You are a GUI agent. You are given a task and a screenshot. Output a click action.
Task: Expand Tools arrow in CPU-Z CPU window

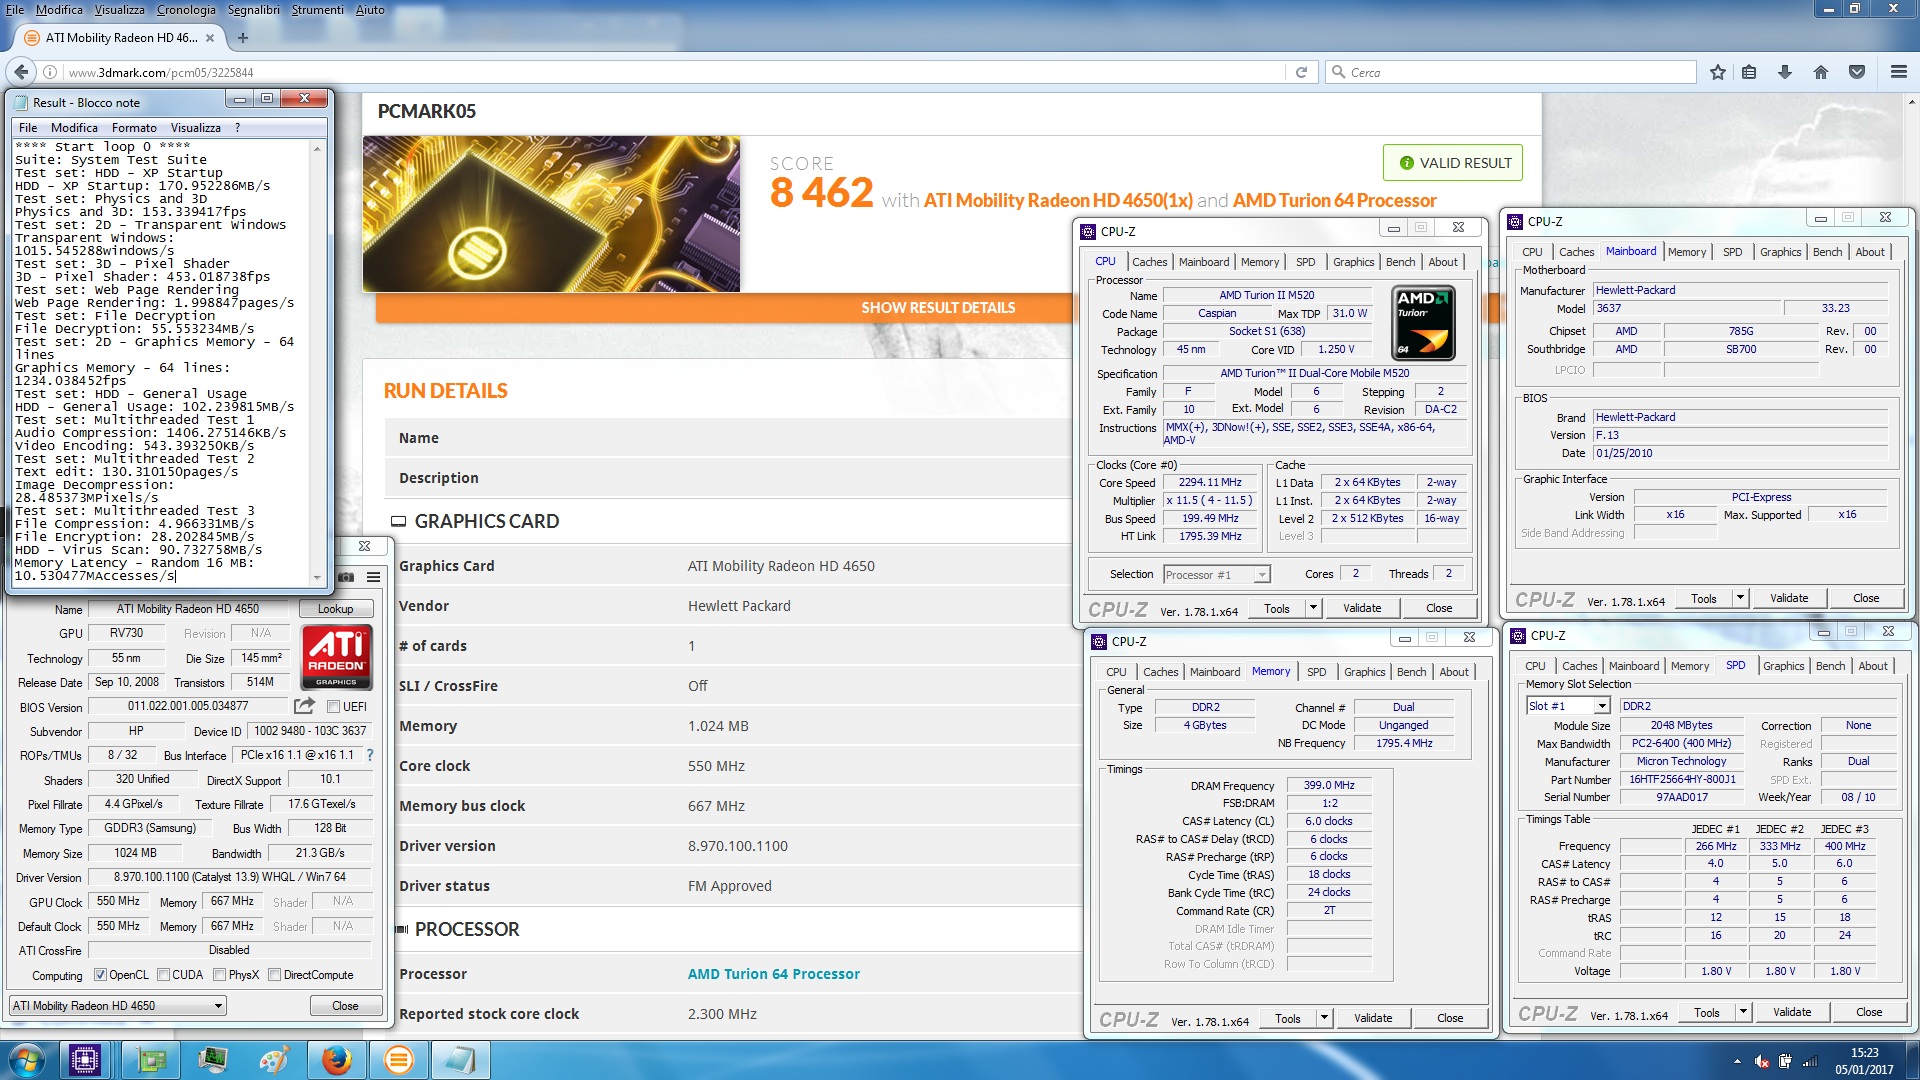(1313, 608)
